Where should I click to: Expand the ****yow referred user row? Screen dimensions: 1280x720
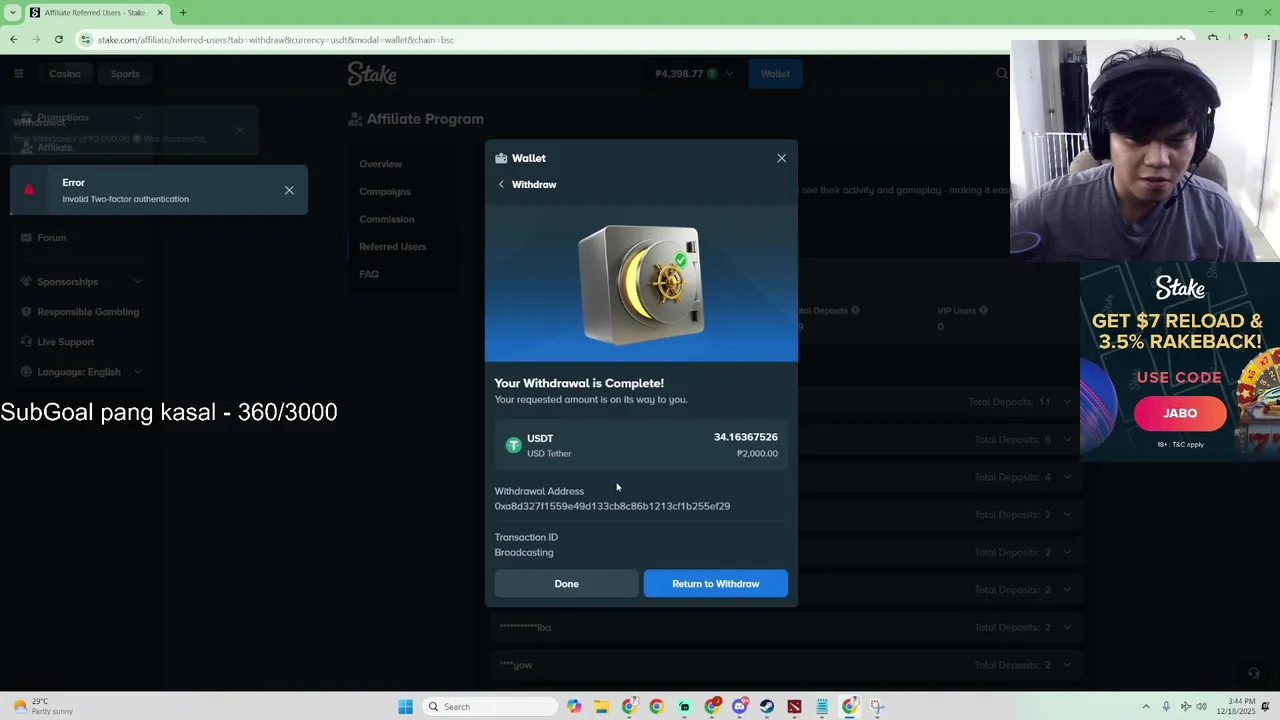[x=1067, y=665]
